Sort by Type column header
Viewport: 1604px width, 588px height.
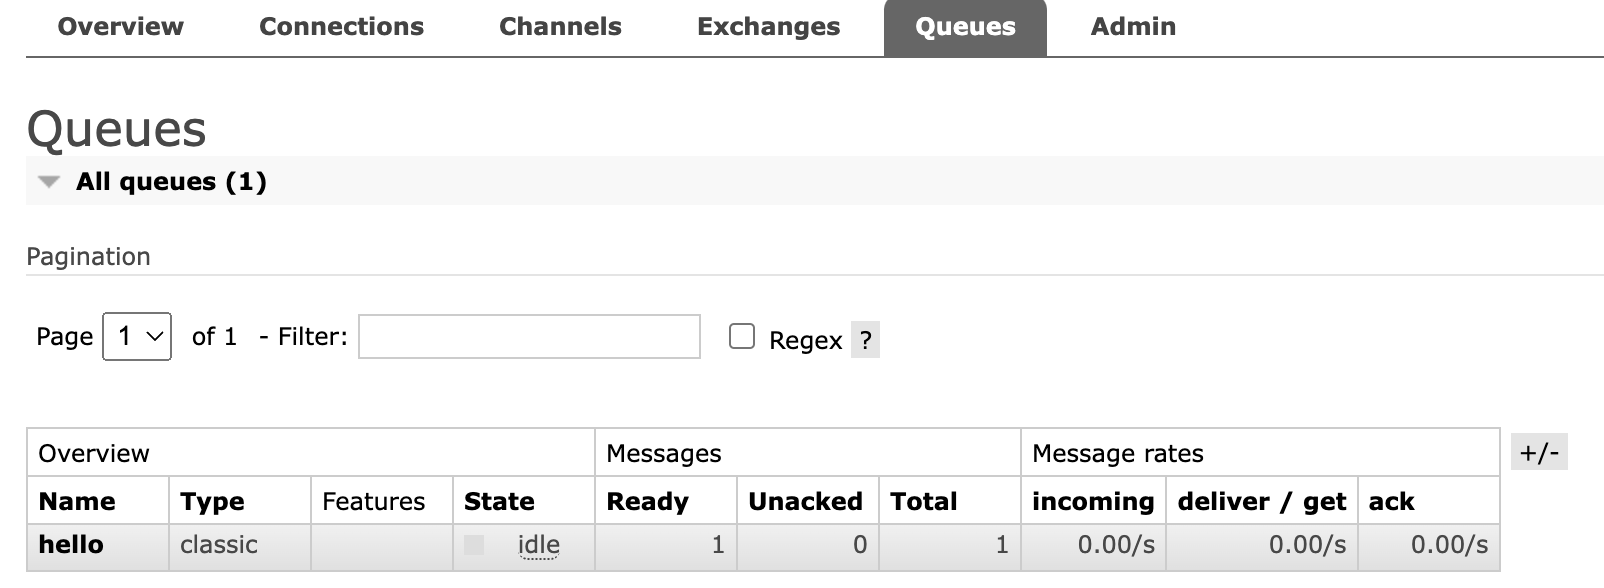pos(212,501)
